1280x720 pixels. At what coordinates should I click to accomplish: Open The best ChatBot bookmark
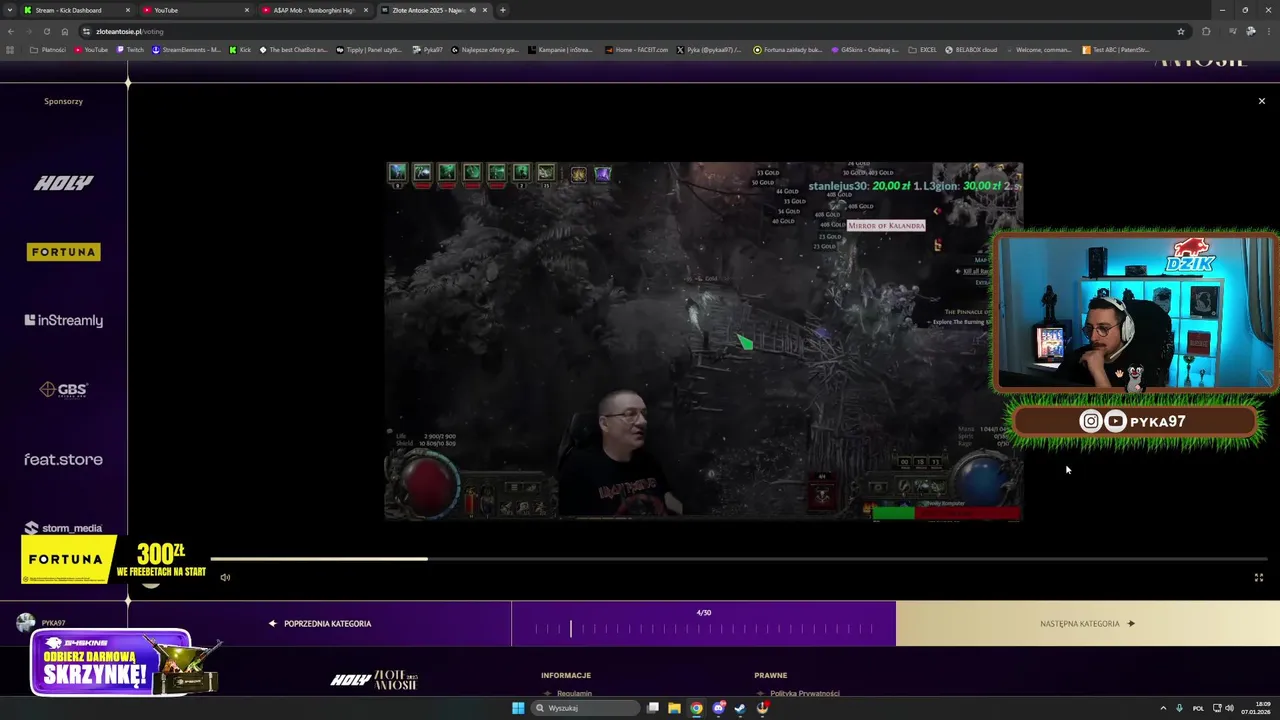coord(293,49)
